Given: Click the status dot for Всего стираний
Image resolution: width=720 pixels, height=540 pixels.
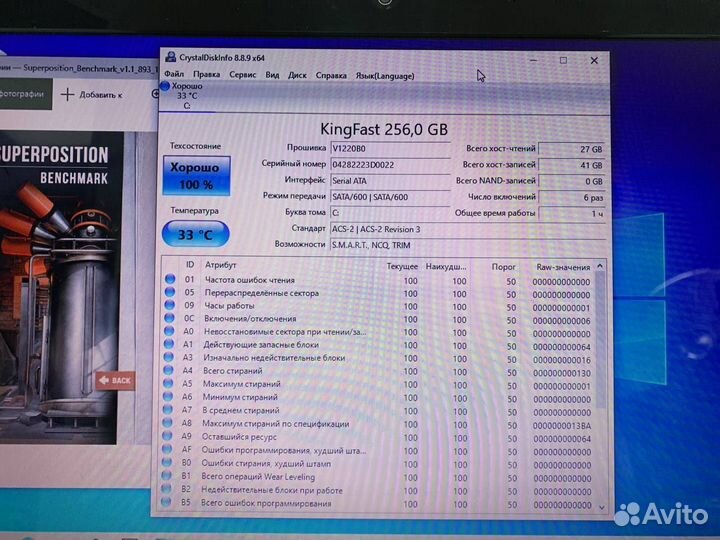Looking at the screenshot, I should (x=169, y=369).
